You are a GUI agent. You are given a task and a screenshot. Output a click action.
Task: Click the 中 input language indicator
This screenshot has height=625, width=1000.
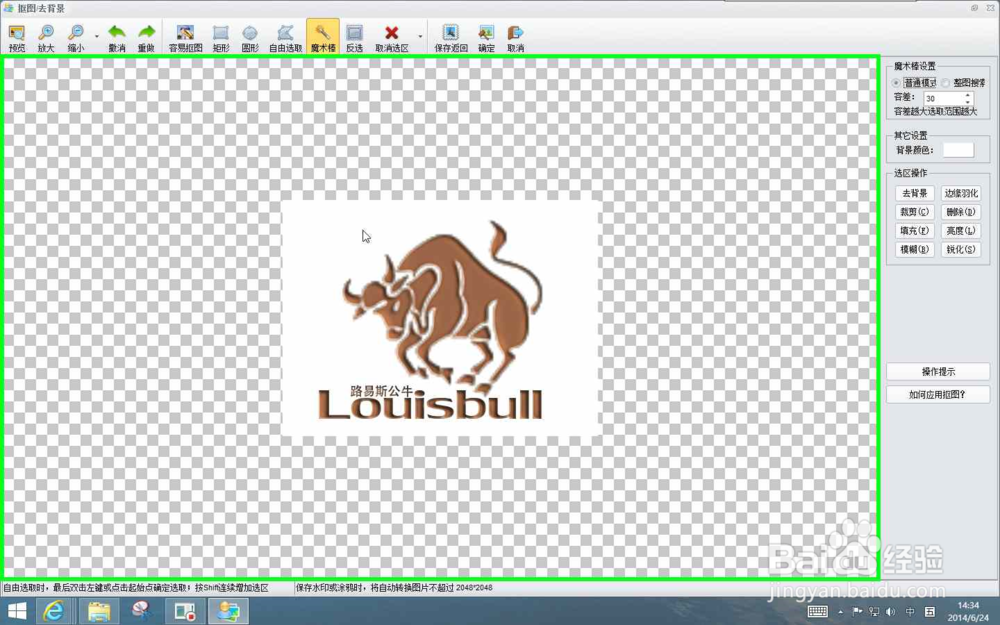tap(910, 612)
